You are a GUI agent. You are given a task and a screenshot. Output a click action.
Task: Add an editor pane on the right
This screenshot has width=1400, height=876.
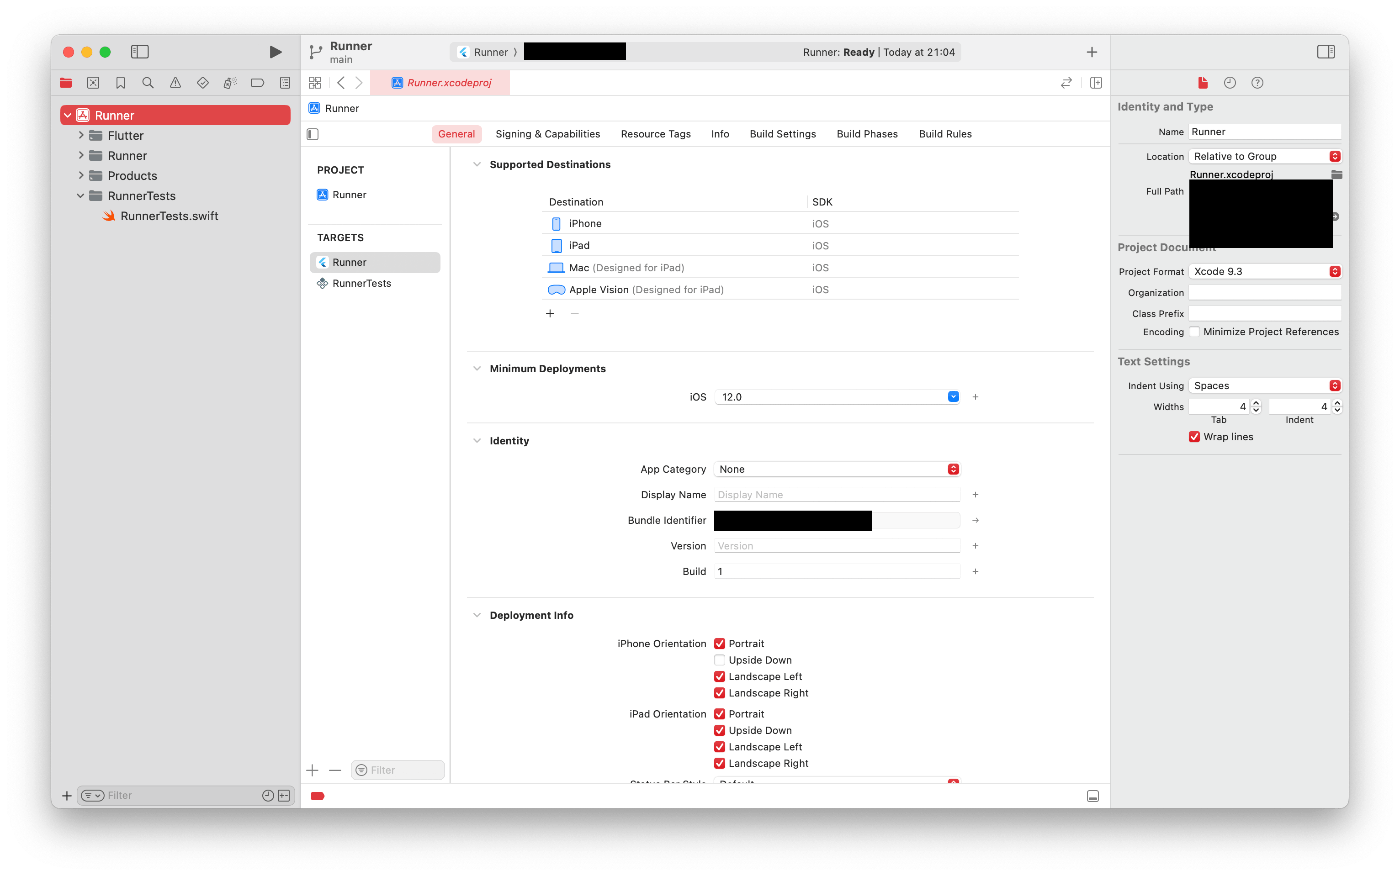coord(1096,83)
